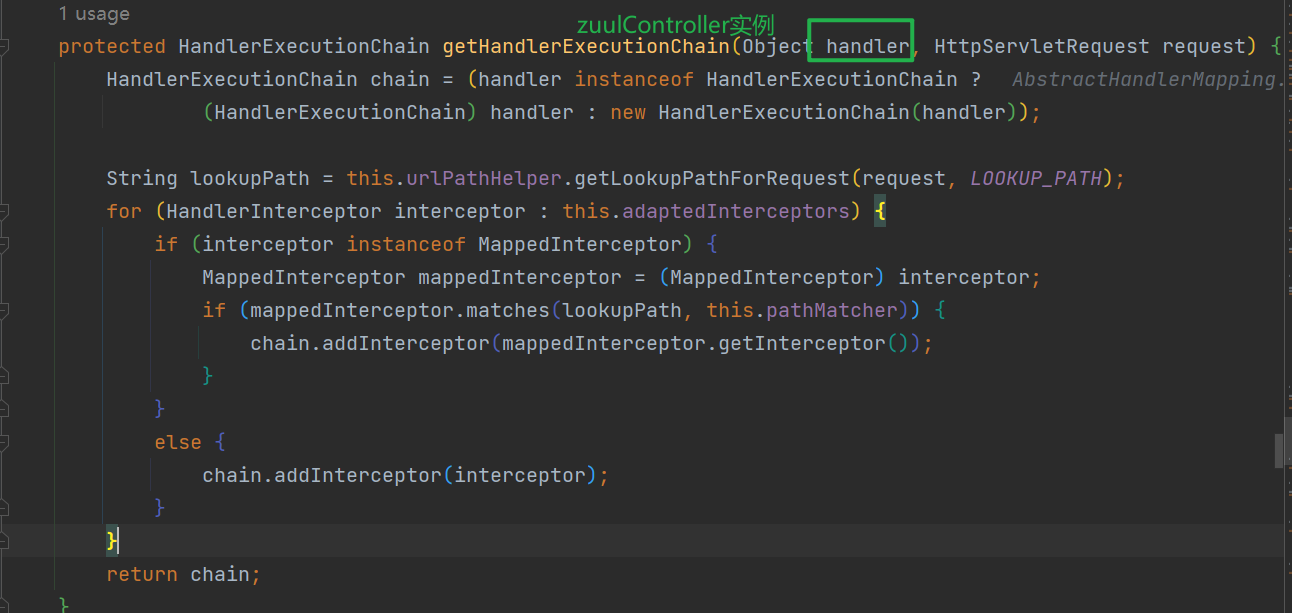
Task: Click the getLookupPathForRequest method call
Action: click(714, 178)
